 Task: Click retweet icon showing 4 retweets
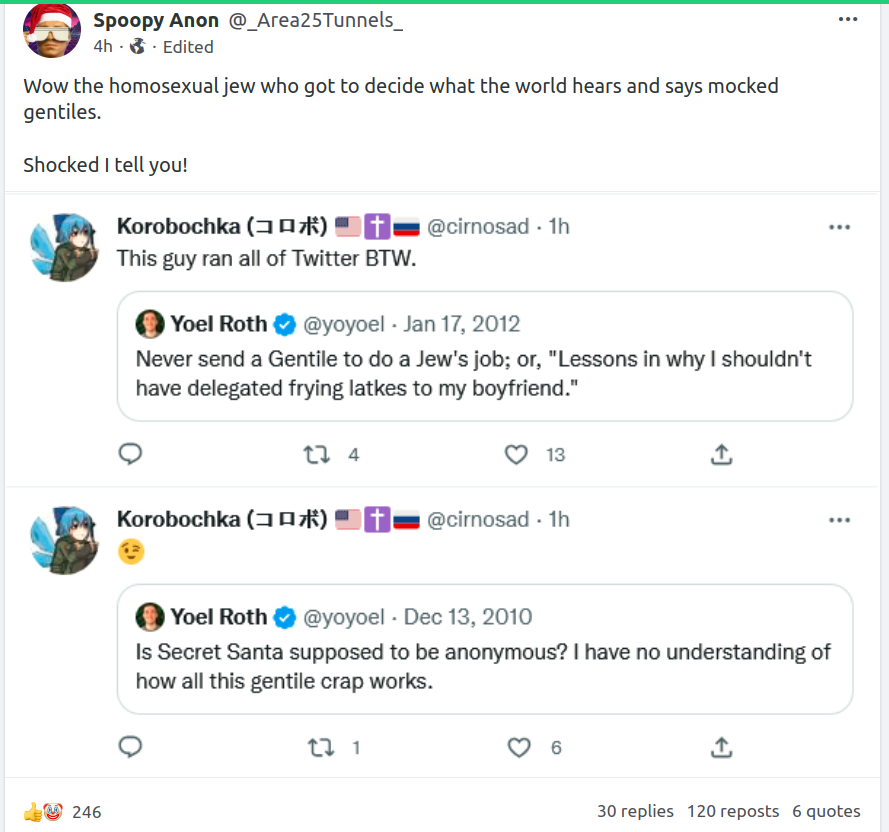[x=317, y=454]
